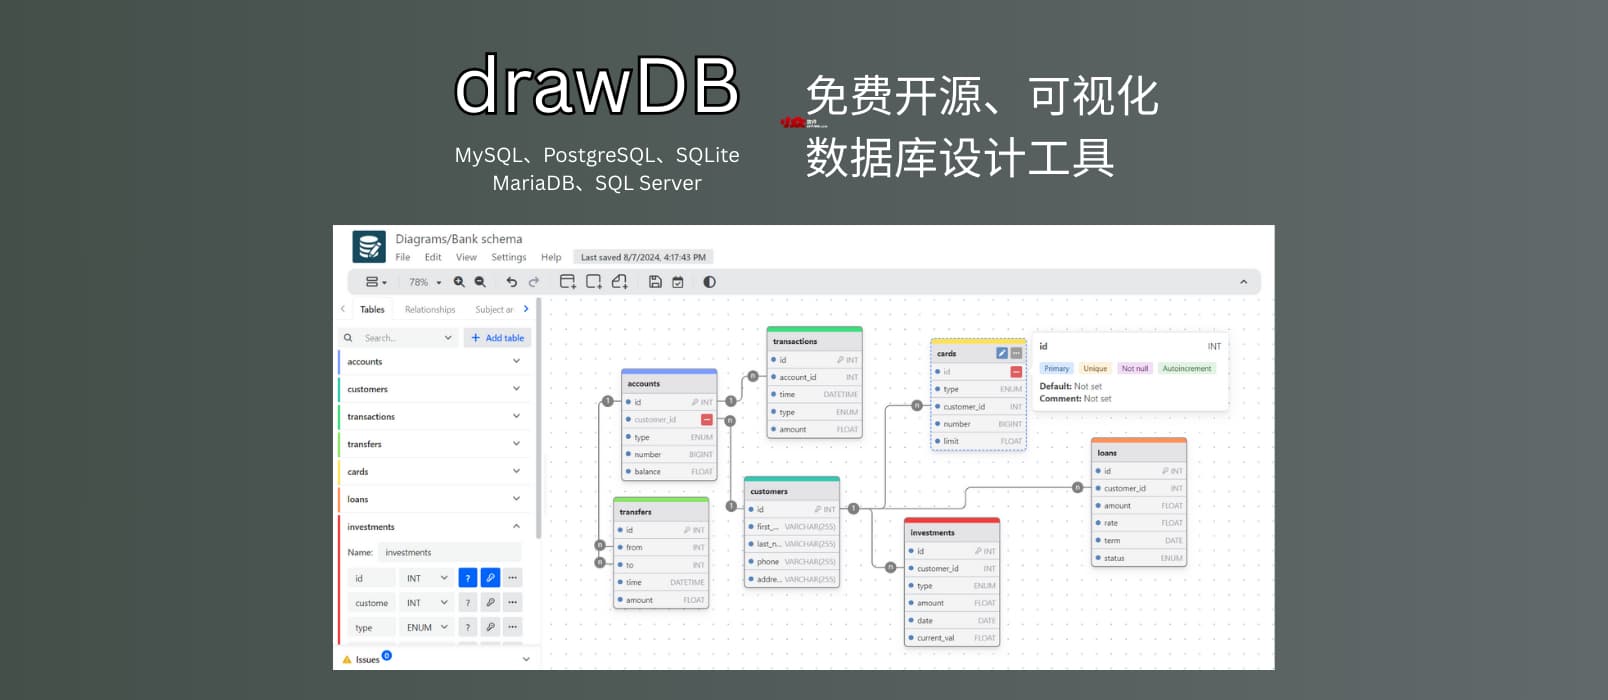Open the more options icon on cards table
Screen dimensions: 1608x700
1016,353
